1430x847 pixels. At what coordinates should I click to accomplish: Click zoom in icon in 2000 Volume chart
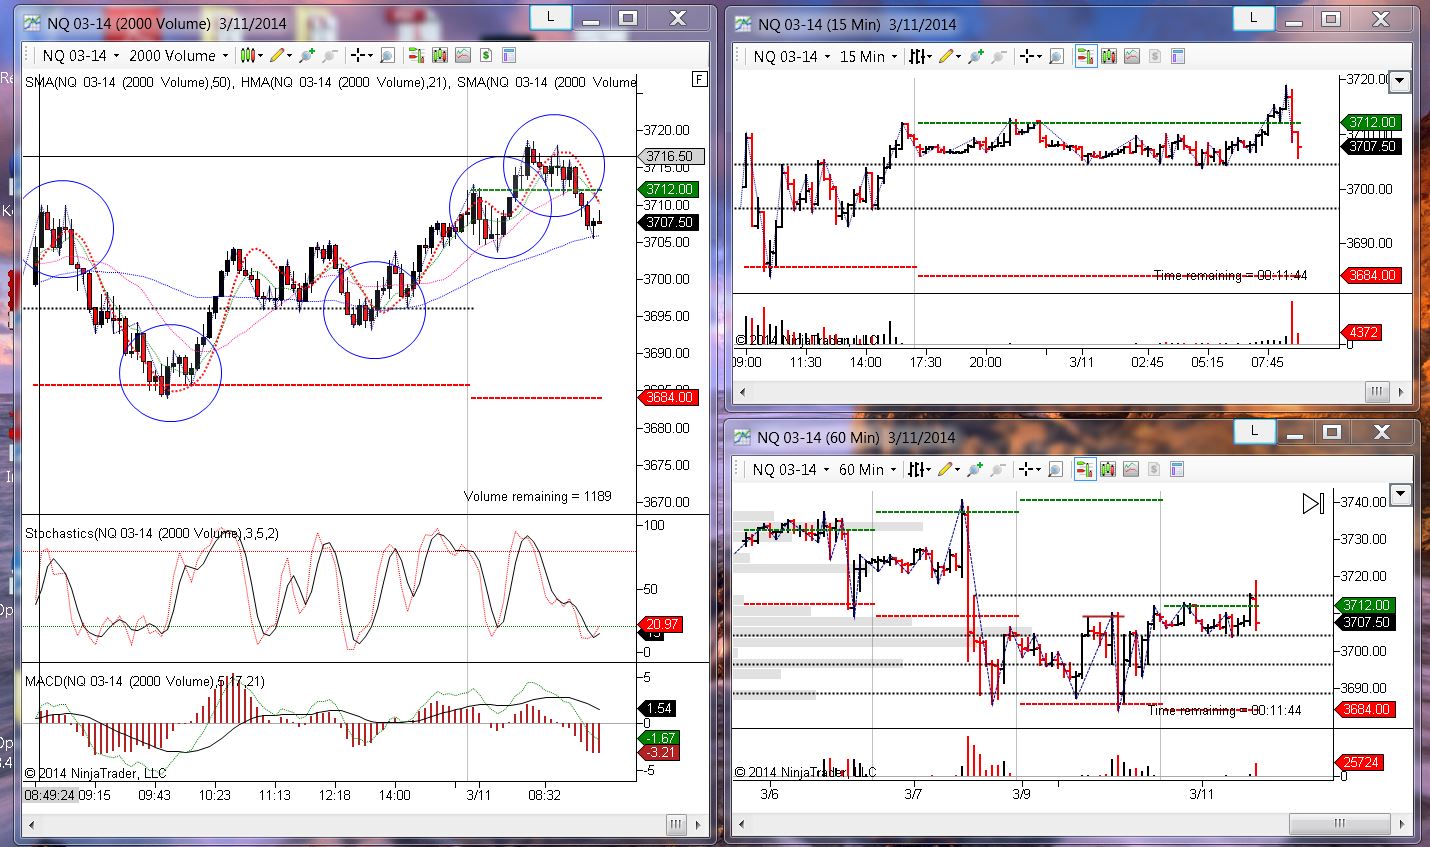(307, 56)
